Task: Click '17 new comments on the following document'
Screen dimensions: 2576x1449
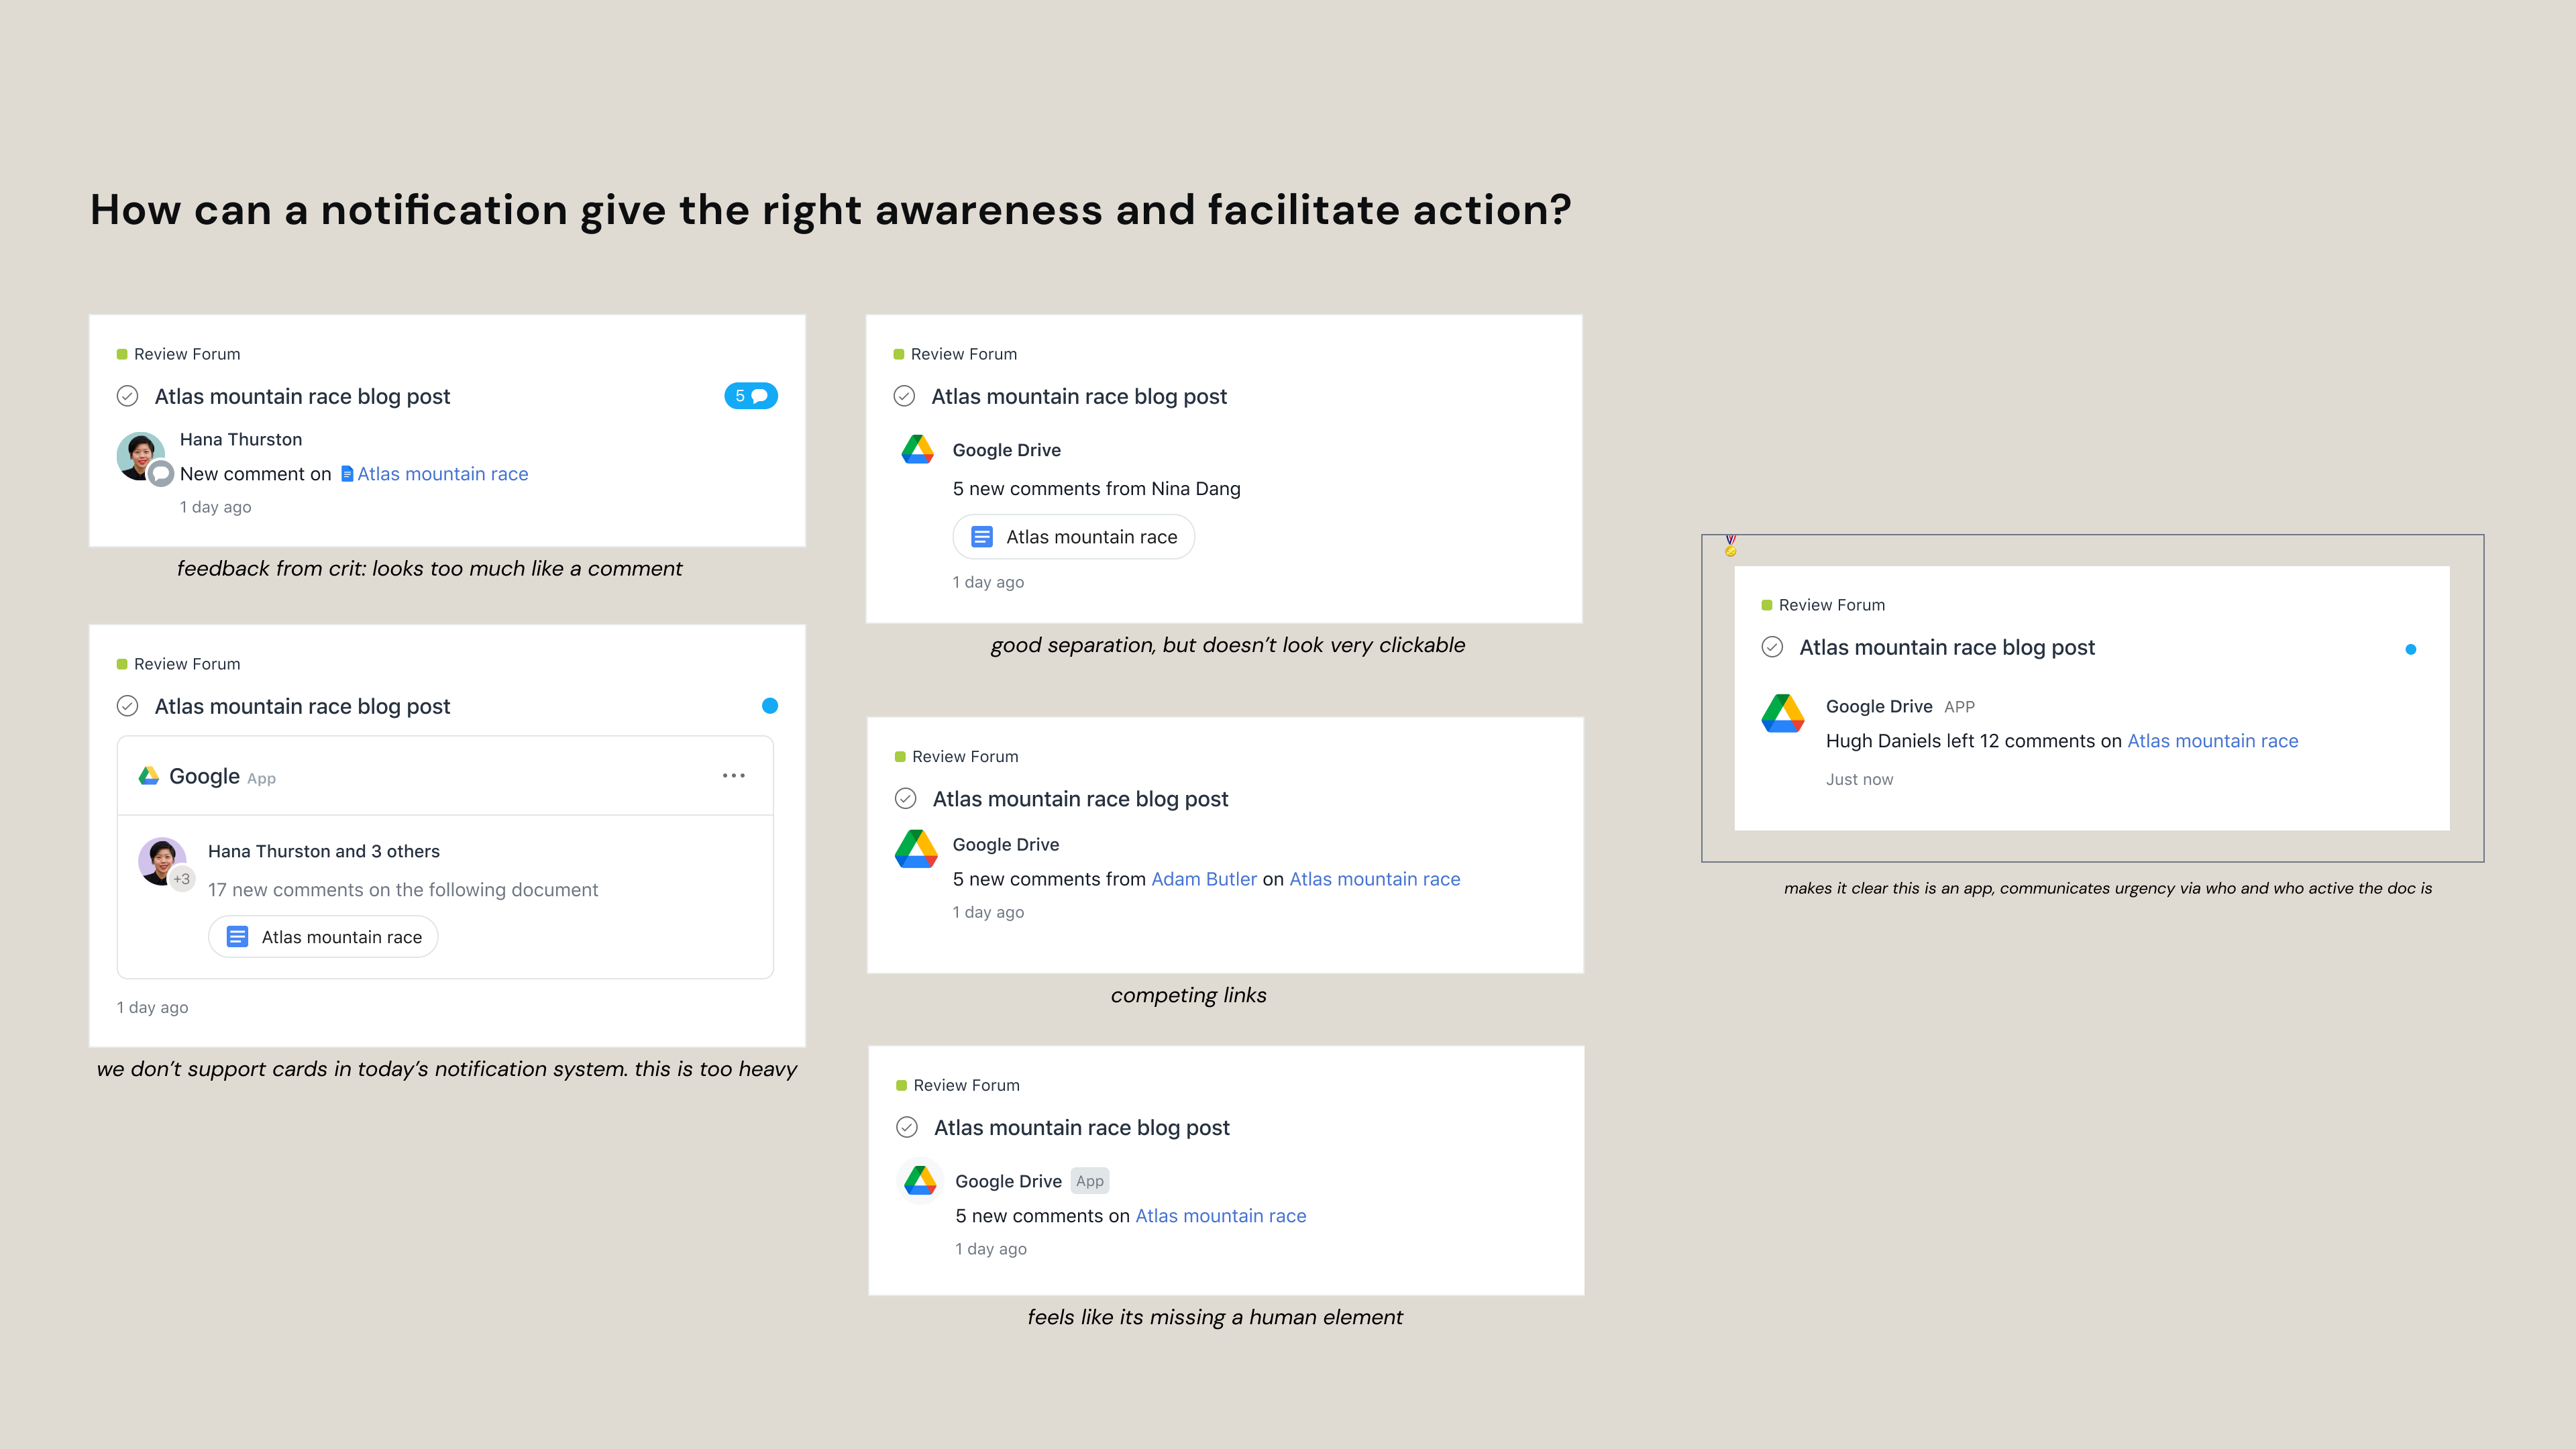Action: (403, 890)
